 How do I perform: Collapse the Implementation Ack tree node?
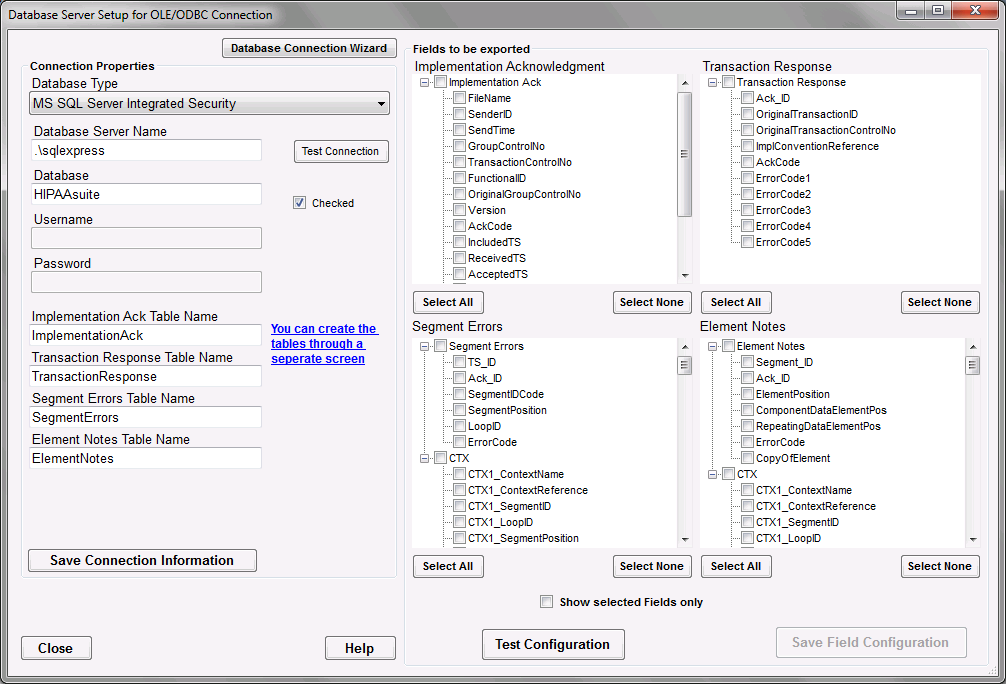(x=424, y=82)
